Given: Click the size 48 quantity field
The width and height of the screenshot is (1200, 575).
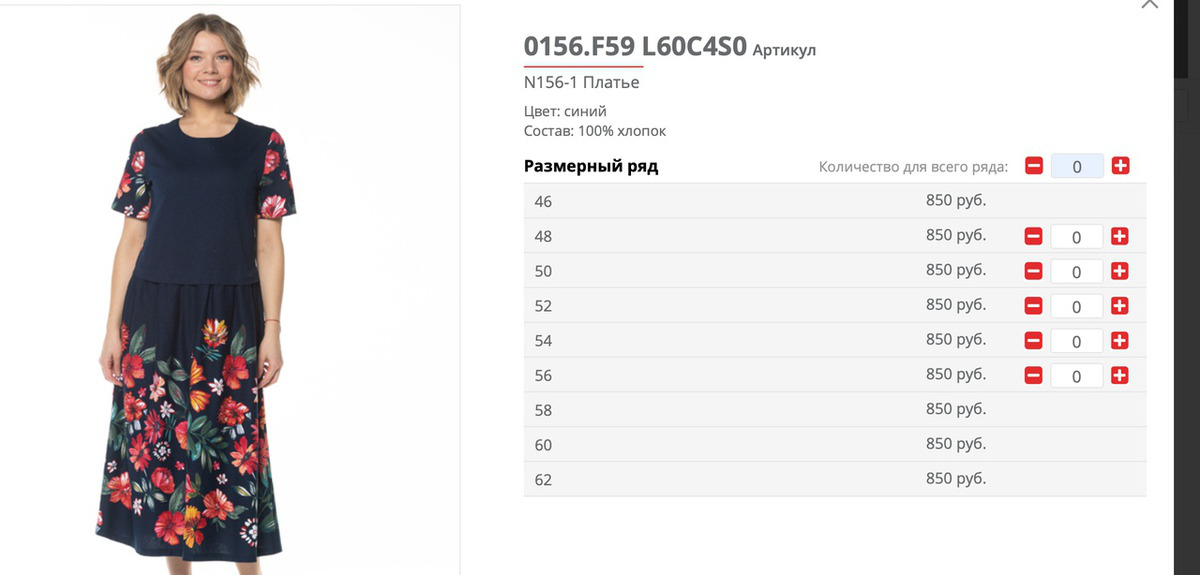Looking at the screenshot, I should [1077, 237].
